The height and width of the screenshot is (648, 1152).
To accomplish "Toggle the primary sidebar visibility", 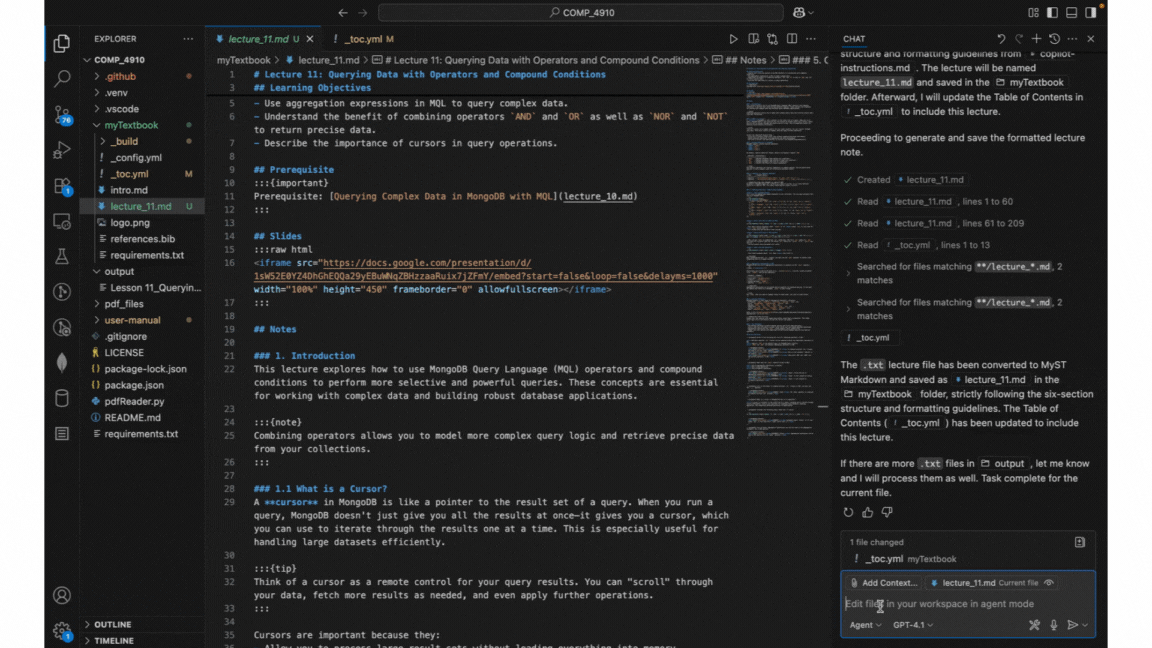I will (x=1052, y=12).
